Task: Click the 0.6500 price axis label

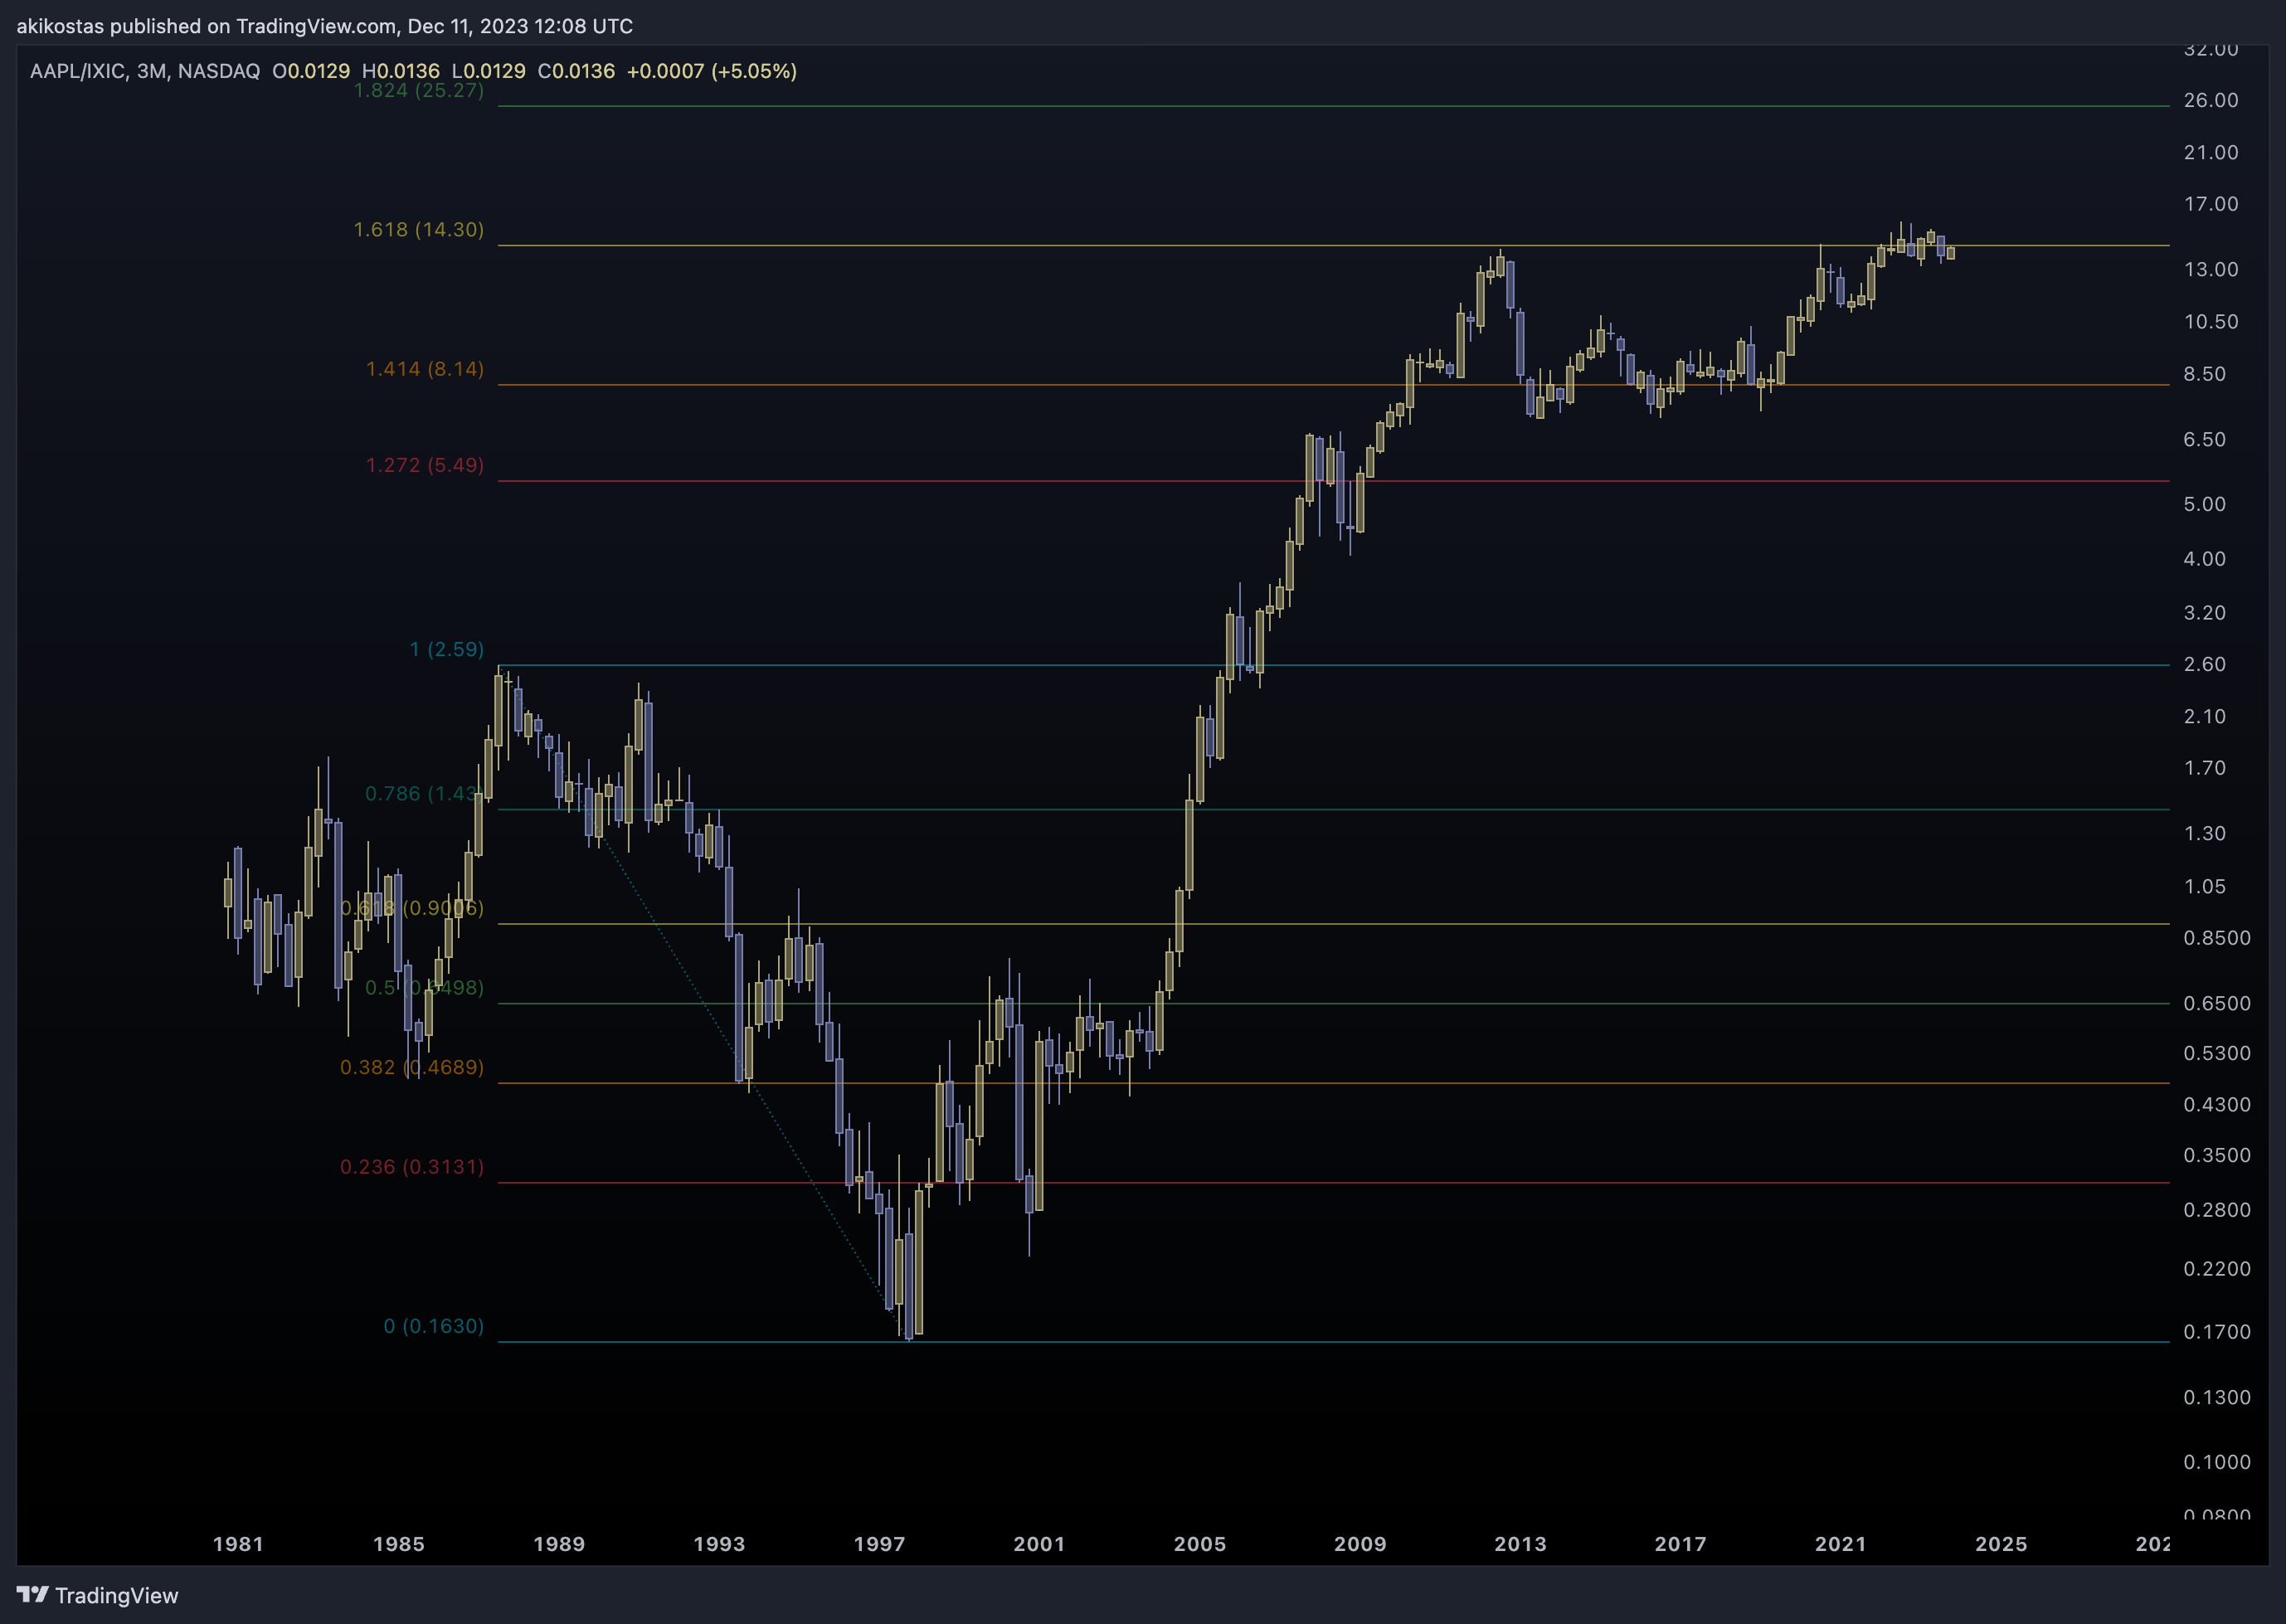Action: [2217, 1003]
